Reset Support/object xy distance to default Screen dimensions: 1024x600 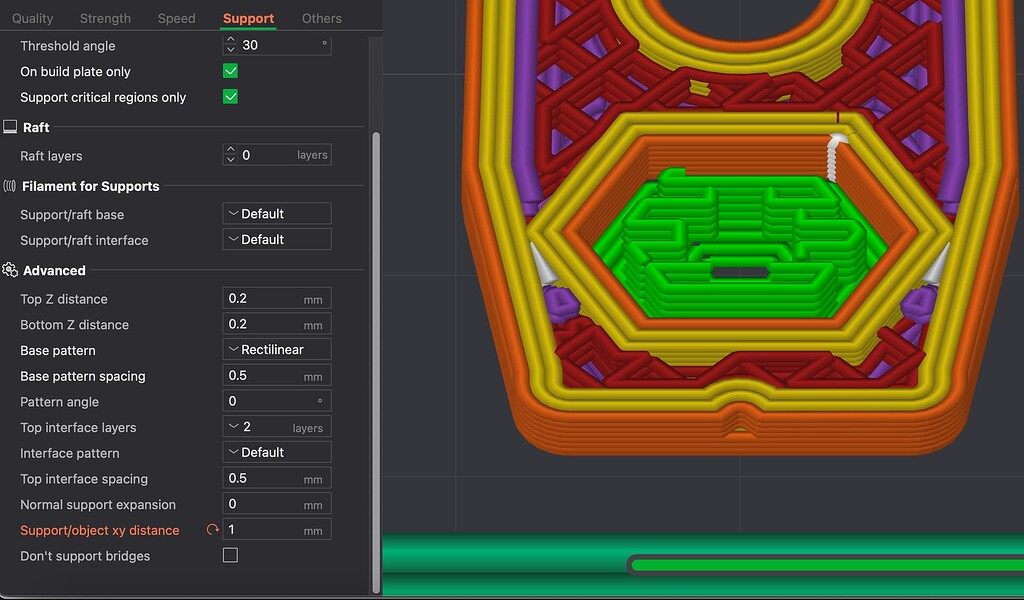(212, 529)
